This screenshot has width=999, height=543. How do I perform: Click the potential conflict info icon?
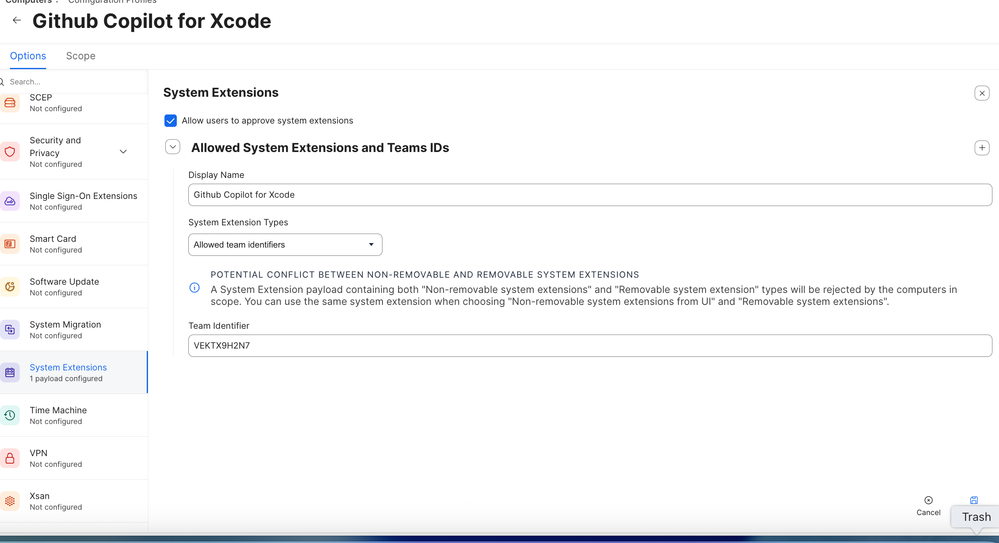194,288
